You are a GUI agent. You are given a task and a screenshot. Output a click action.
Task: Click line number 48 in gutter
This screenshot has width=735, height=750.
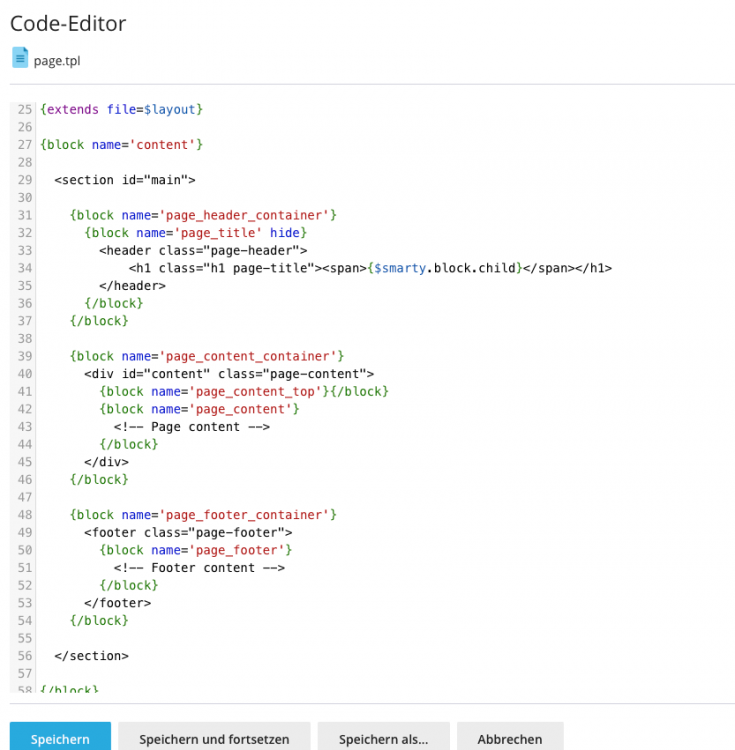click(25, 515)
